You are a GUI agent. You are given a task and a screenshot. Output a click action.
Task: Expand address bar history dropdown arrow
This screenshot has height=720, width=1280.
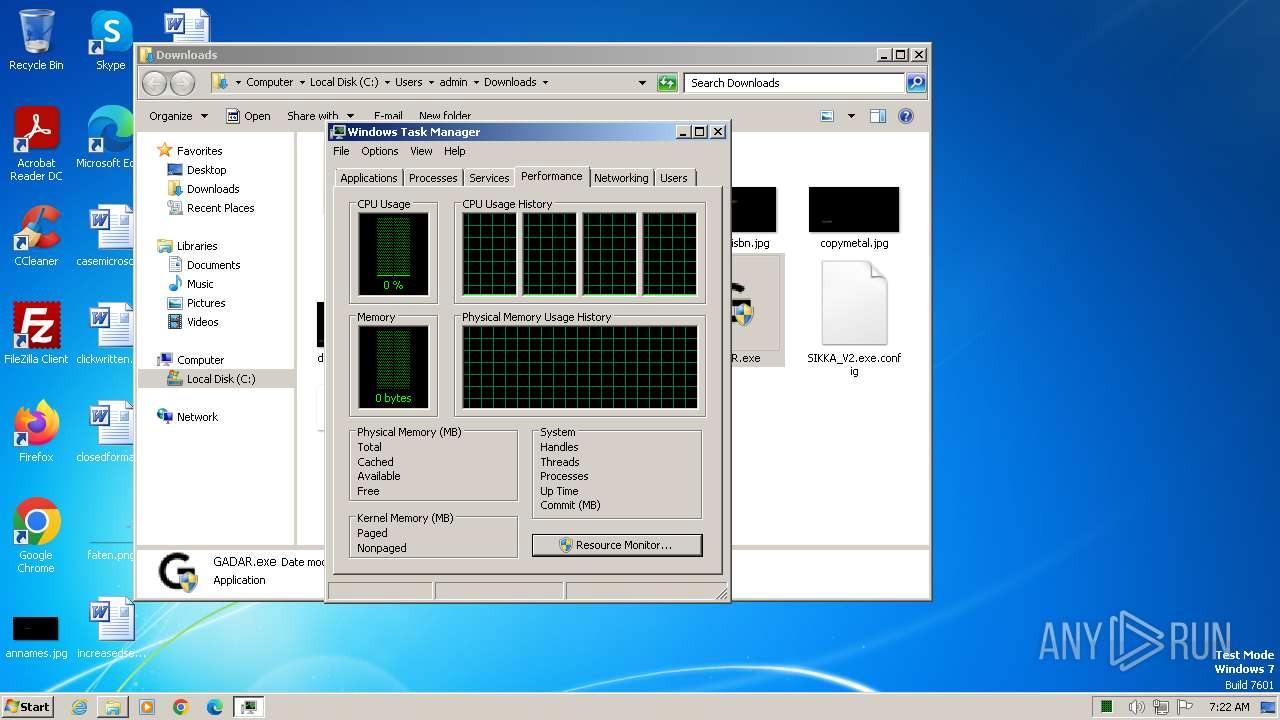(642, 83)
